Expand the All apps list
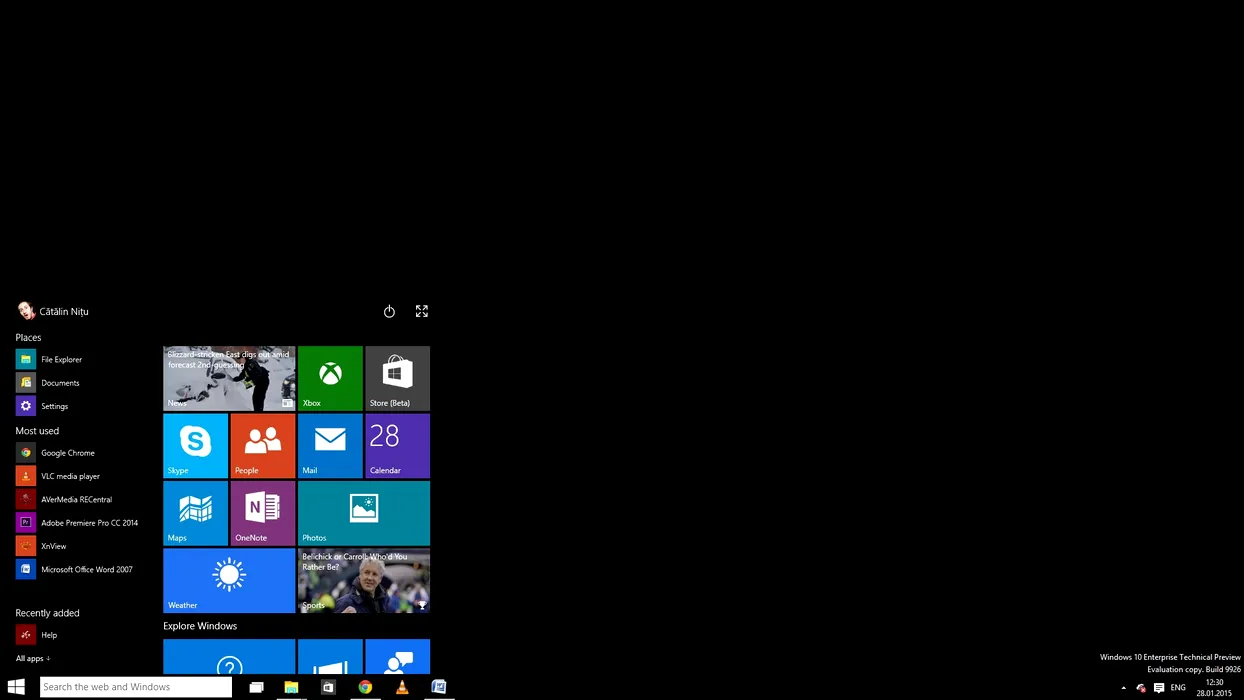The height and width of the screenshot is (700, 1244). 33,658
